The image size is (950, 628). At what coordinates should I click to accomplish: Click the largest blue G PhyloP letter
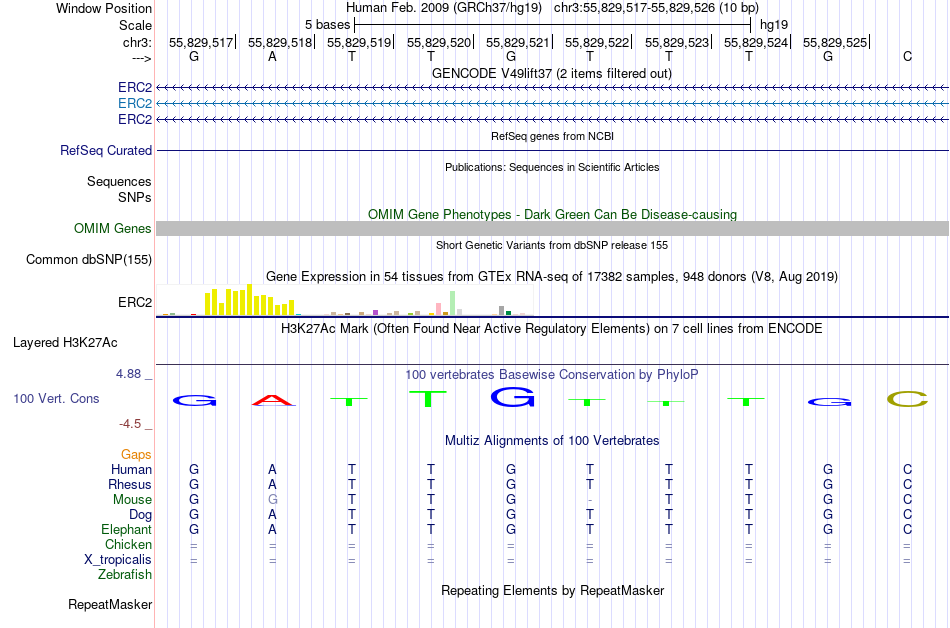coord(513,397)
